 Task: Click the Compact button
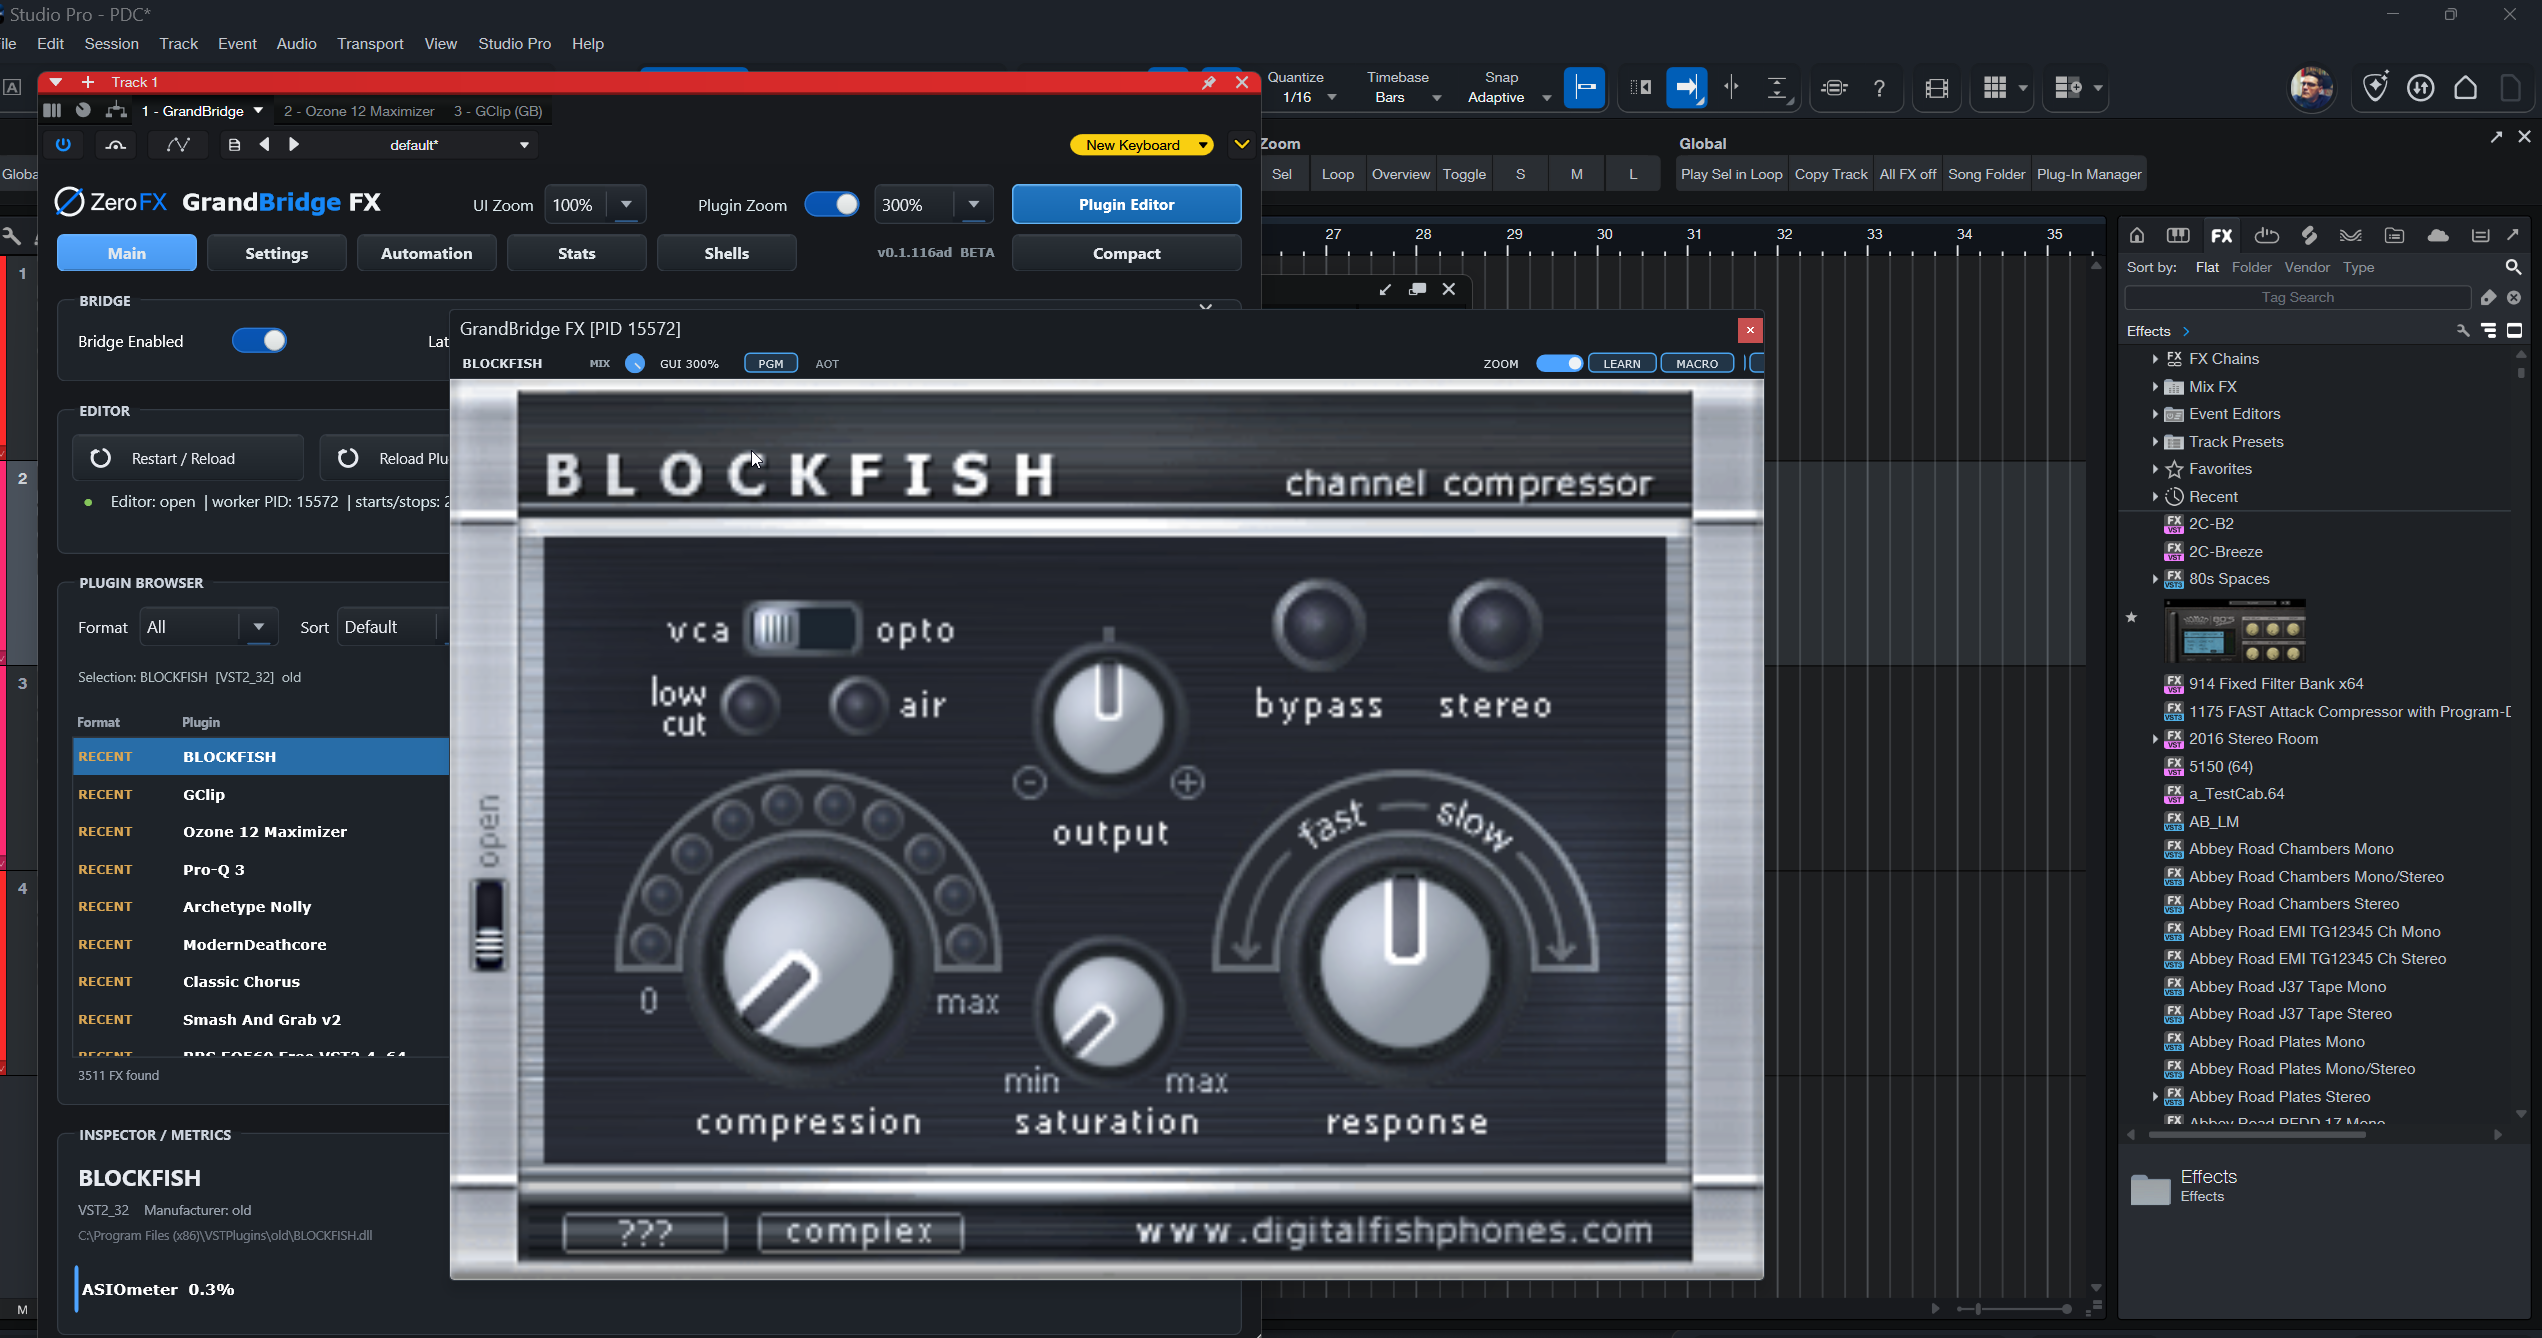tap(1126, 253)
